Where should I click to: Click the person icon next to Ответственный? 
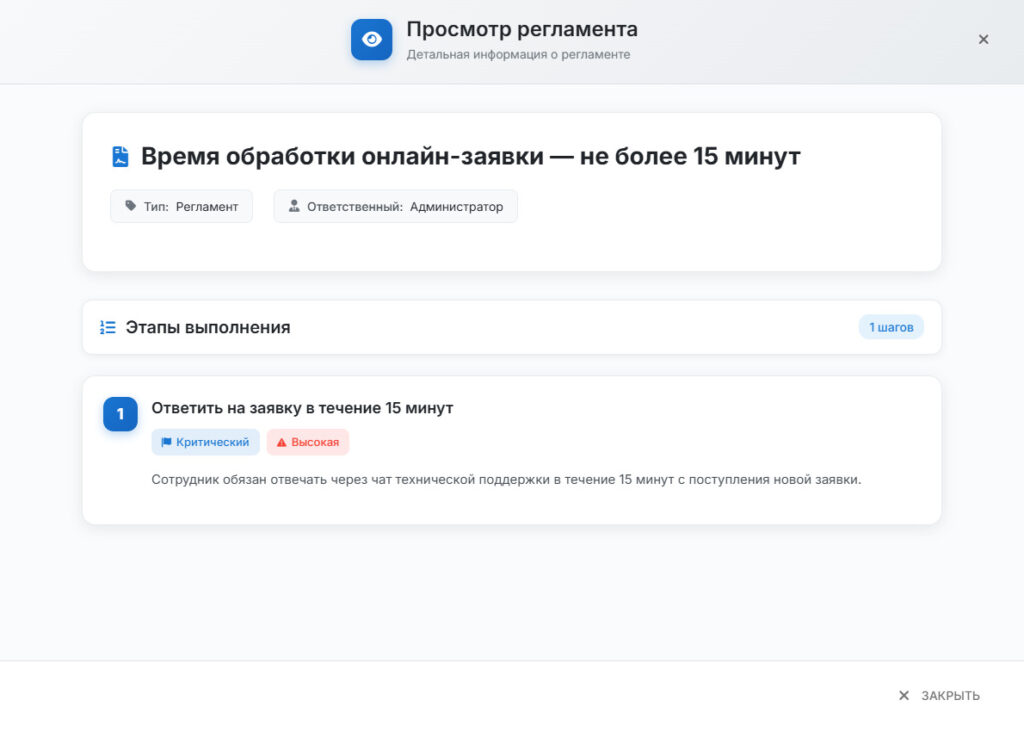[x=294, y=206]
